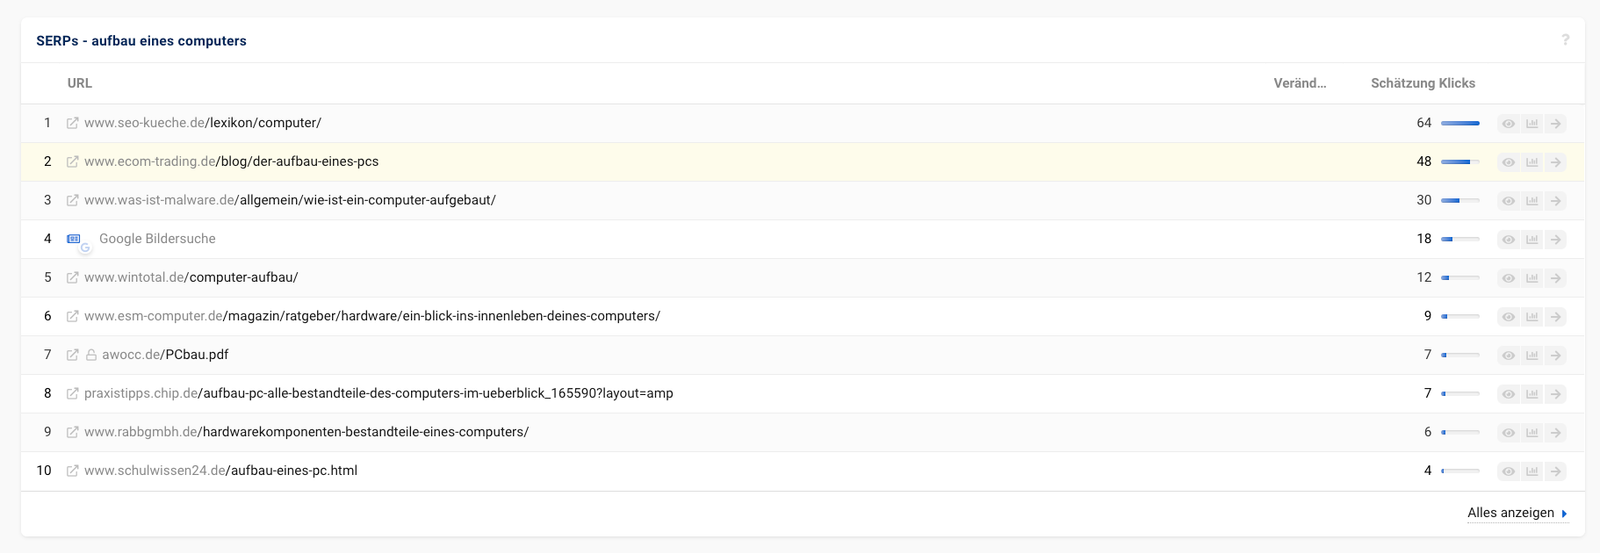Show chart for ecom-trading.de row
The height and width of the screenshot is (553, 1600).
tap(1532, 162)
